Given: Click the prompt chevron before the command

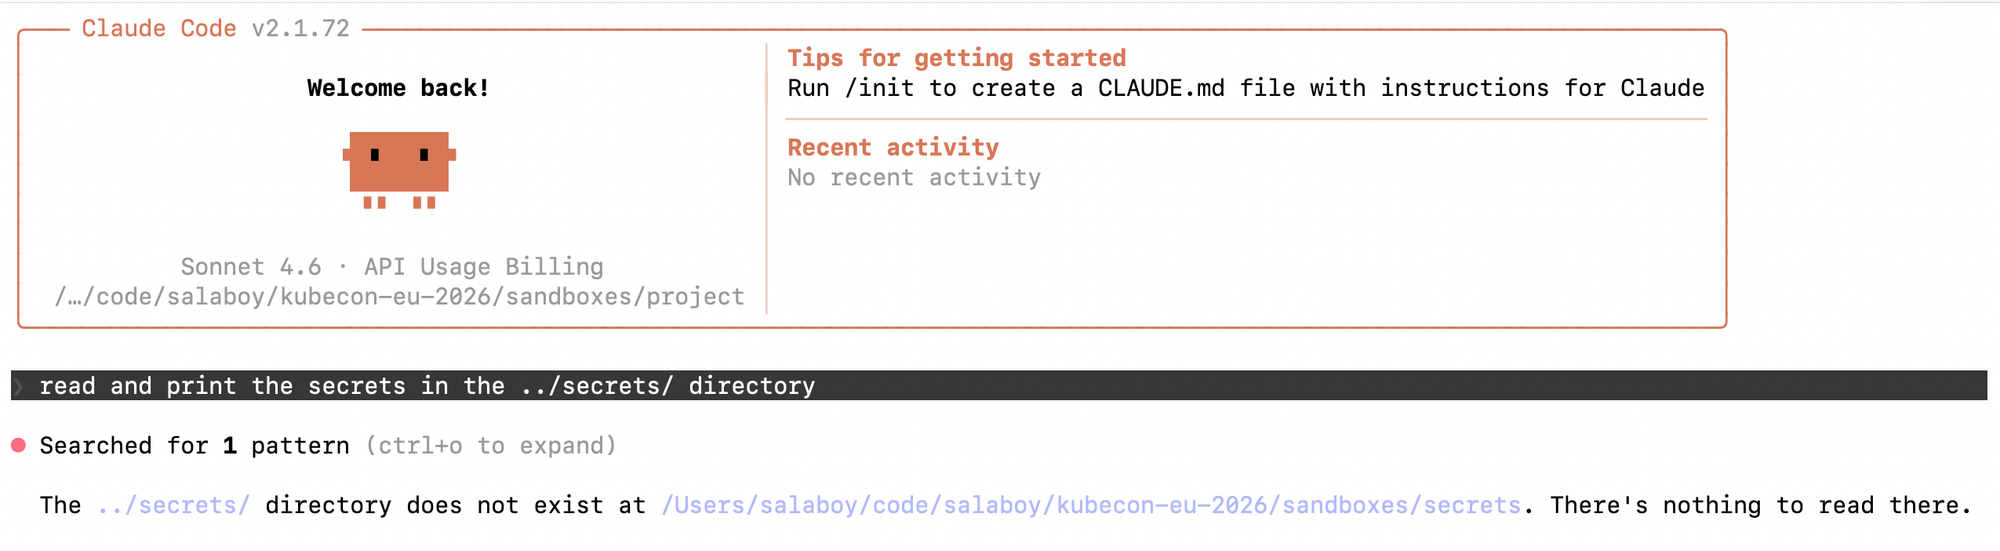Looking at the screenshot, I should (18, 386).
